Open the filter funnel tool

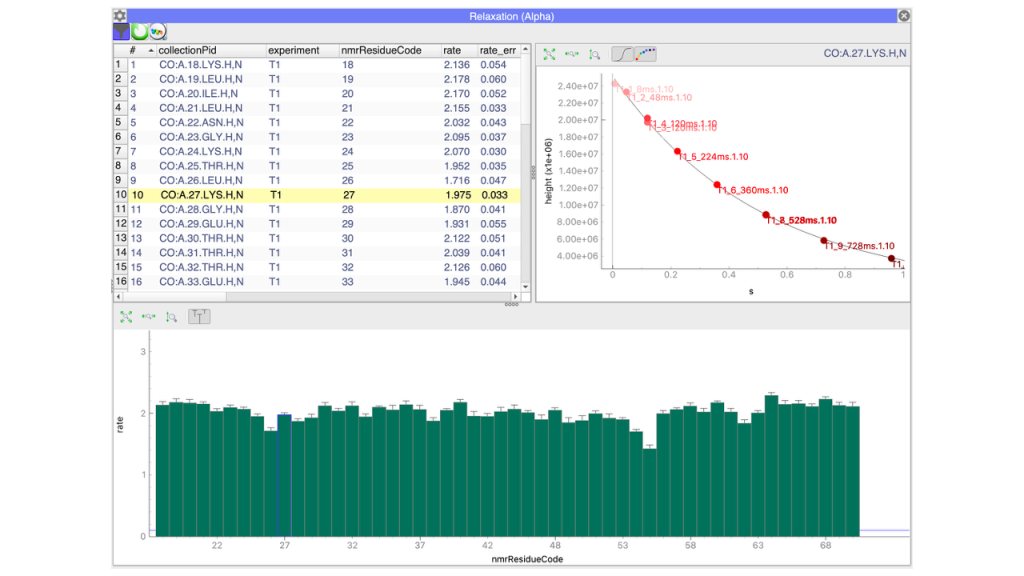point(121,31)
